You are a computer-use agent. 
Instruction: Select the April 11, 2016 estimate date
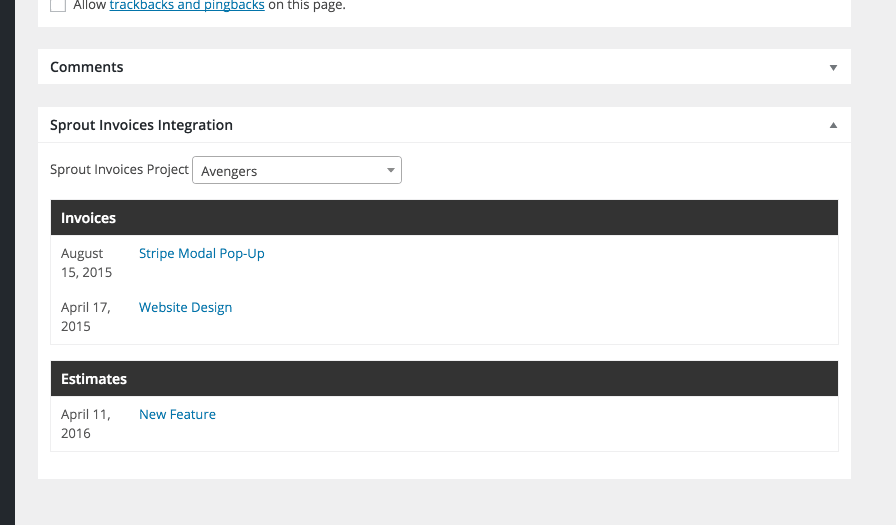coord(85,424)
